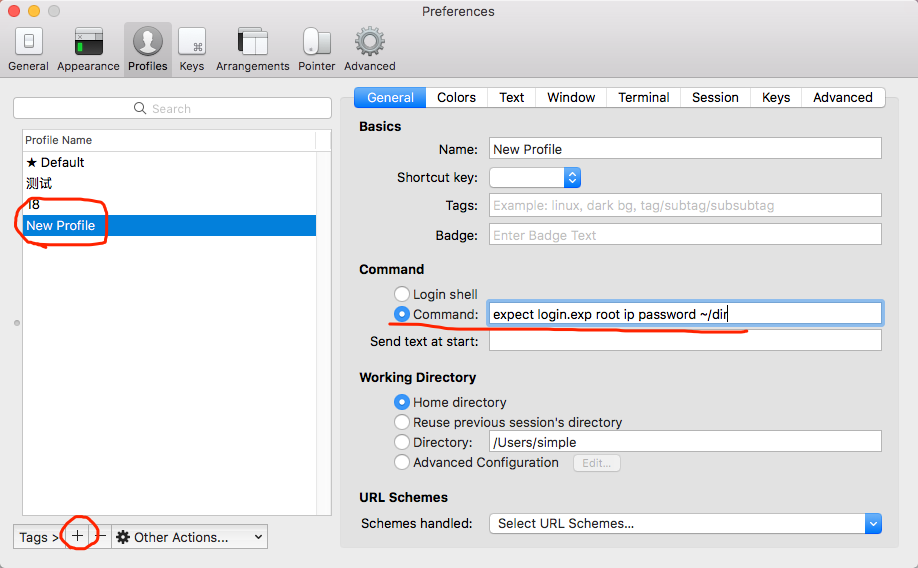Select the Login shell radio button

[x=402, y=294]
